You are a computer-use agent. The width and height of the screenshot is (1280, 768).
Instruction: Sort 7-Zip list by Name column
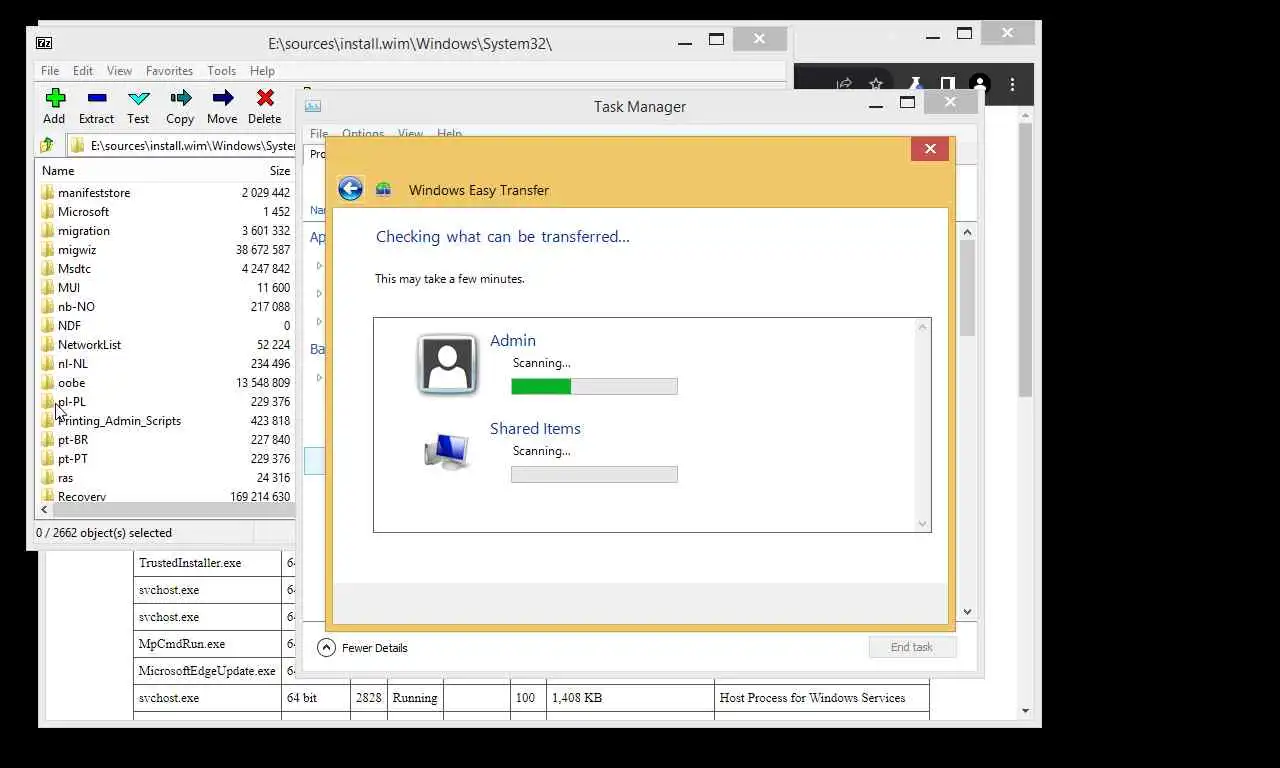coord(58,171)
